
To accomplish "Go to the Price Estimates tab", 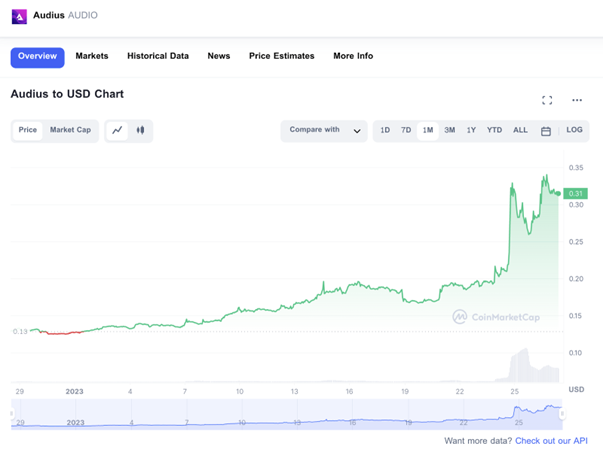I will tap(281, 56).
